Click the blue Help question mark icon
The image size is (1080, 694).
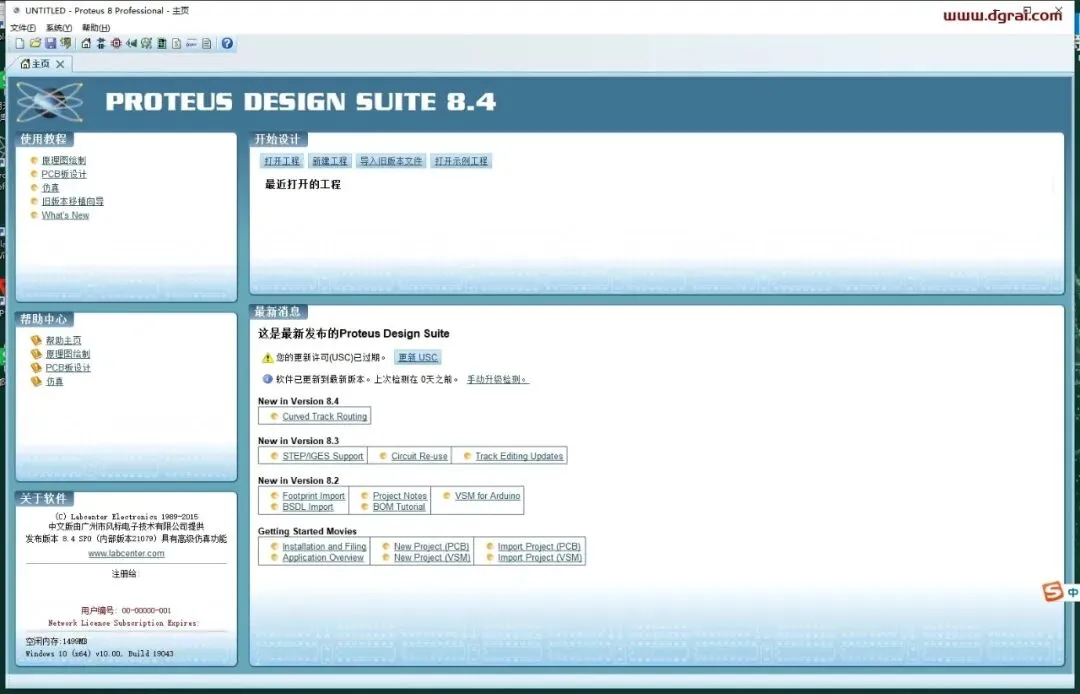(x=227, y=43)
